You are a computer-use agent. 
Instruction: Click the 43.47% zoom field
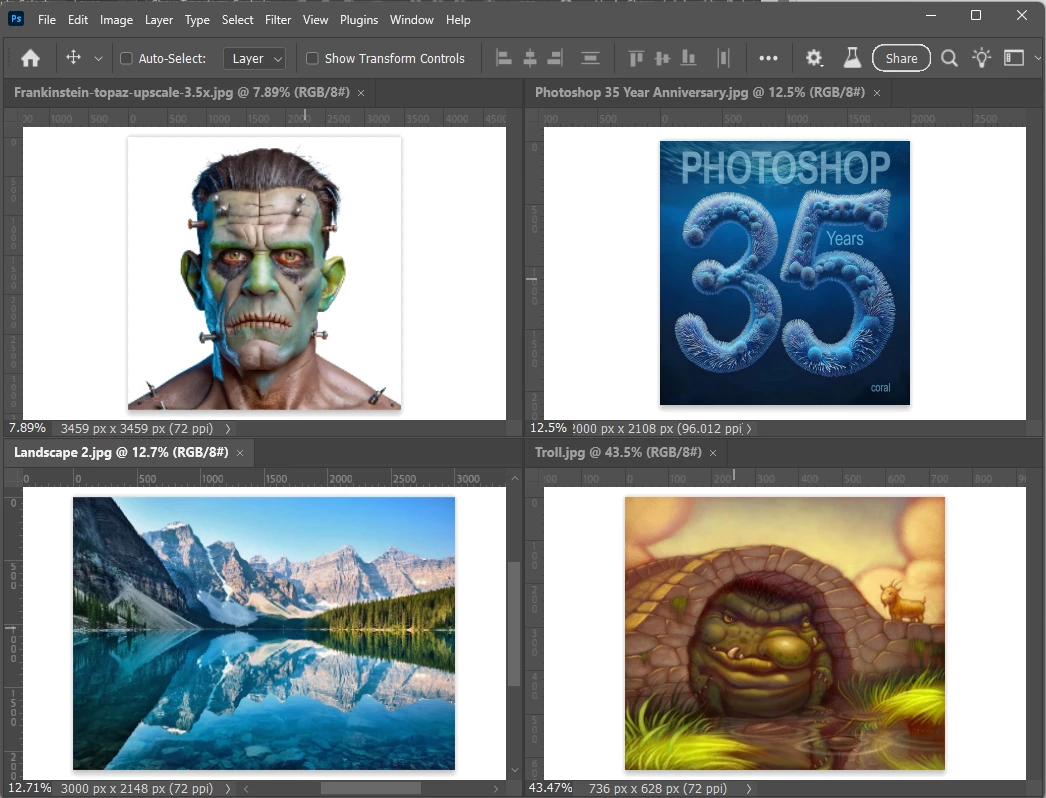[x=550, y=788]
